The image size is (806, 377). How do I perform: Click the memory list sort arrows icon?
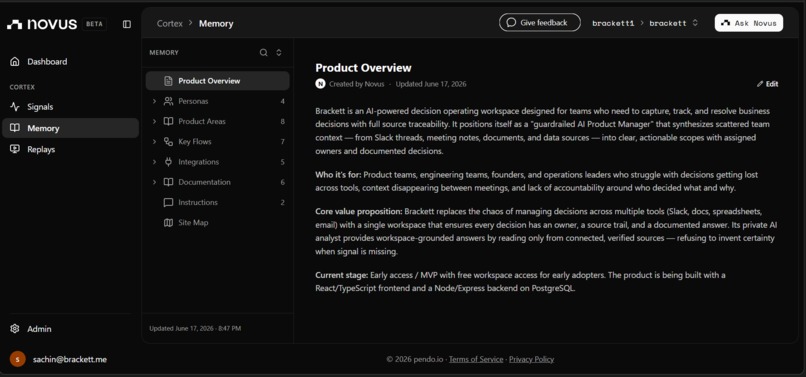coord(279,52)
